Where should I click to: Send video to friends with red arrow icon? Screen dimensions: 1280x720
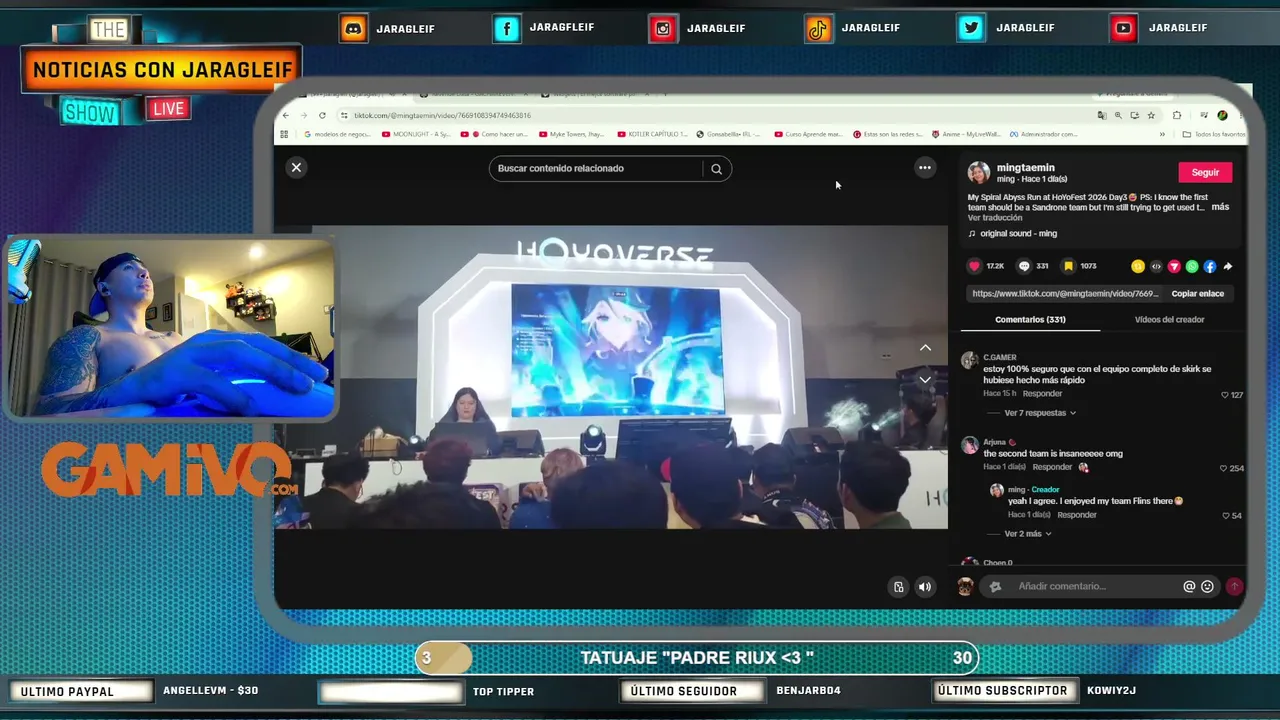coord(1174,266)
